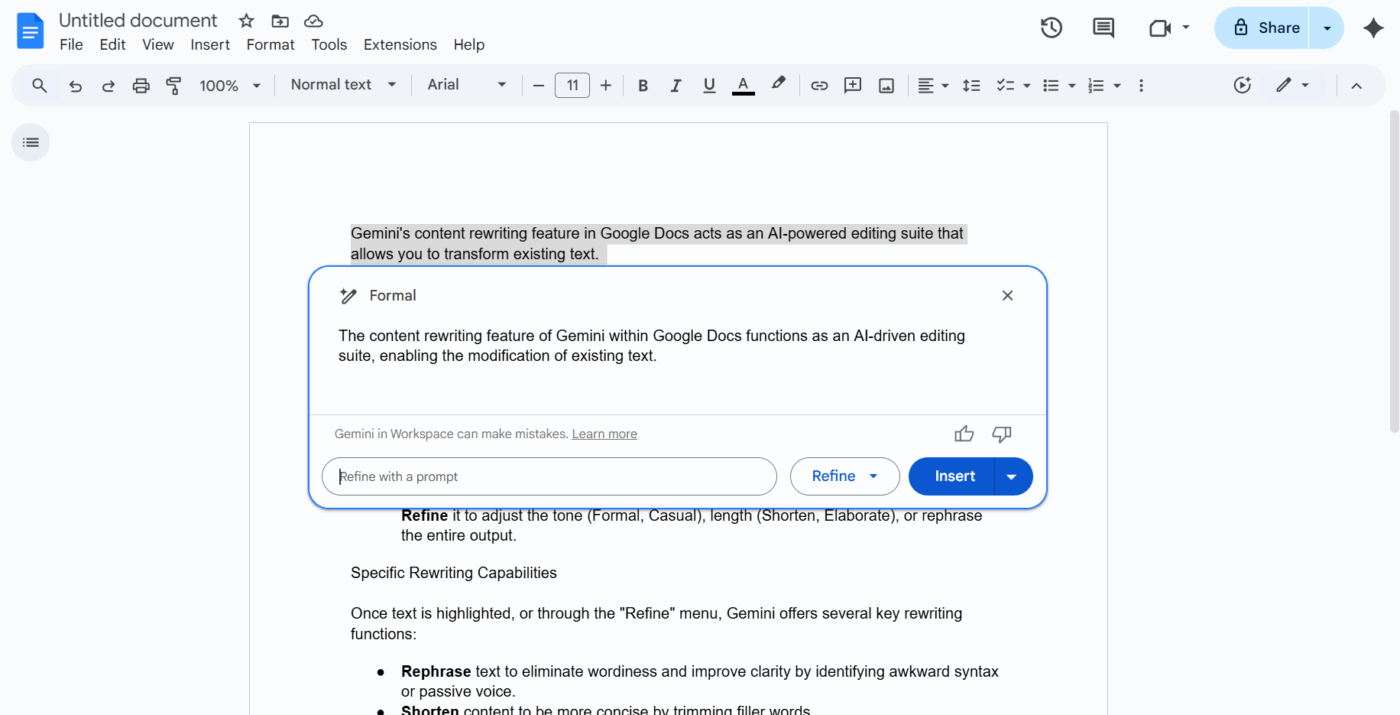Open the Insert menu
The width and height of the screenshot is (1400, 715).
pos(210,45)
